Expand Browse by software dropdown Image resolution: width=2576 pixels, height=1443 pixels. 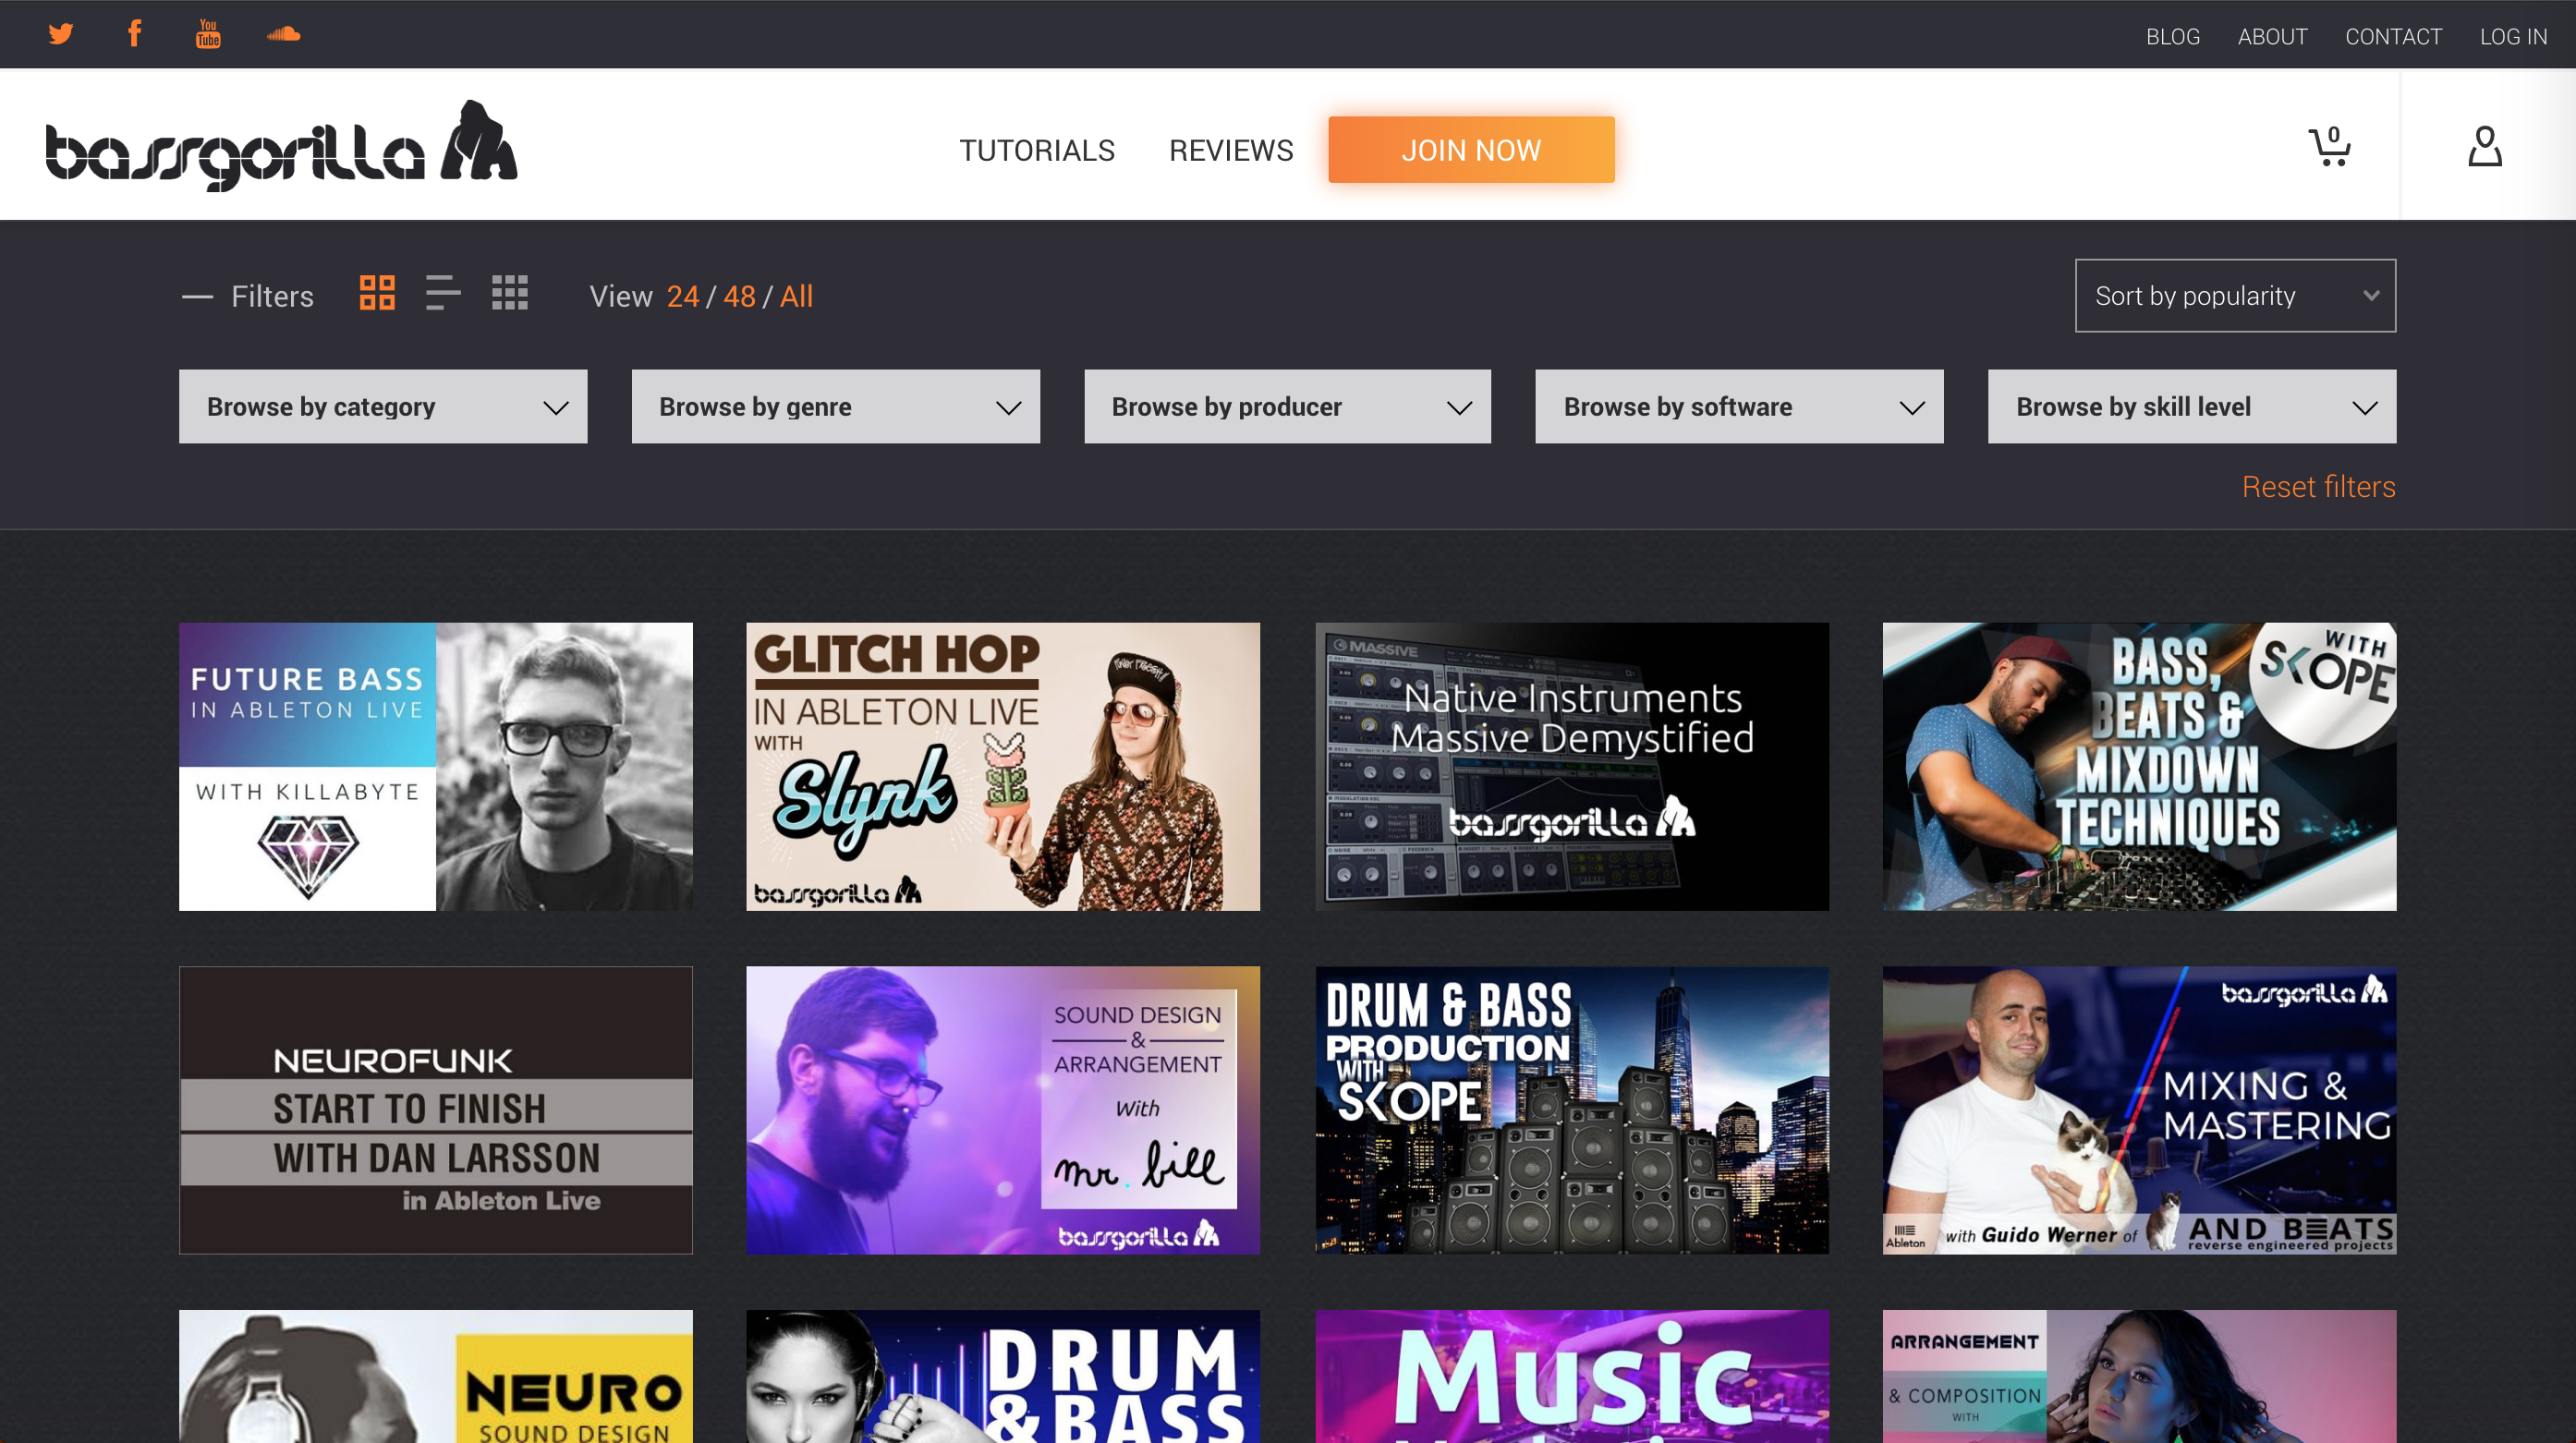(1740, 407)
